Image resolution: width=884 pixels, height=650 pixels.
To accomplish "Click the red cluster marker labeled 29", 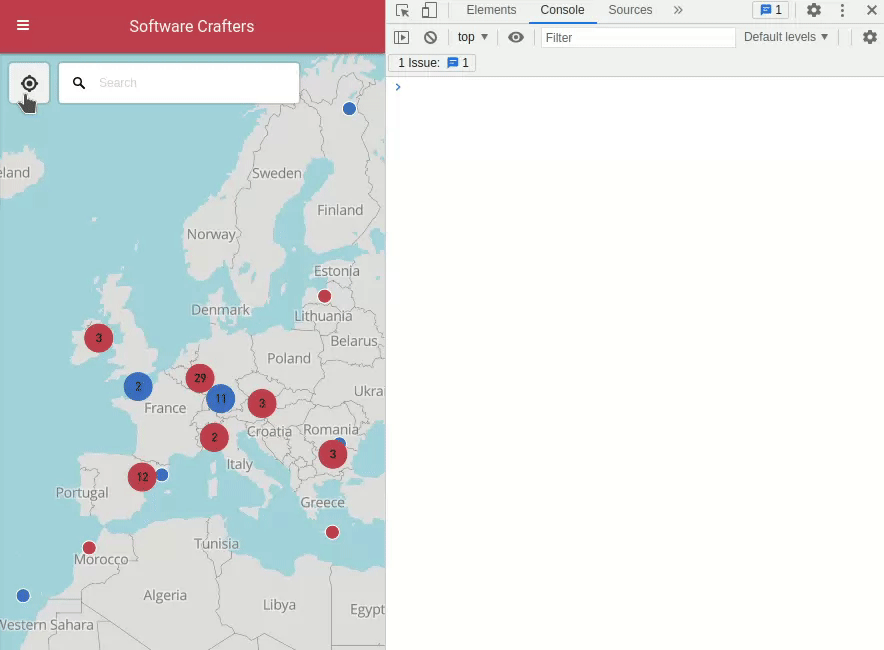I will [x=200, y=378].
